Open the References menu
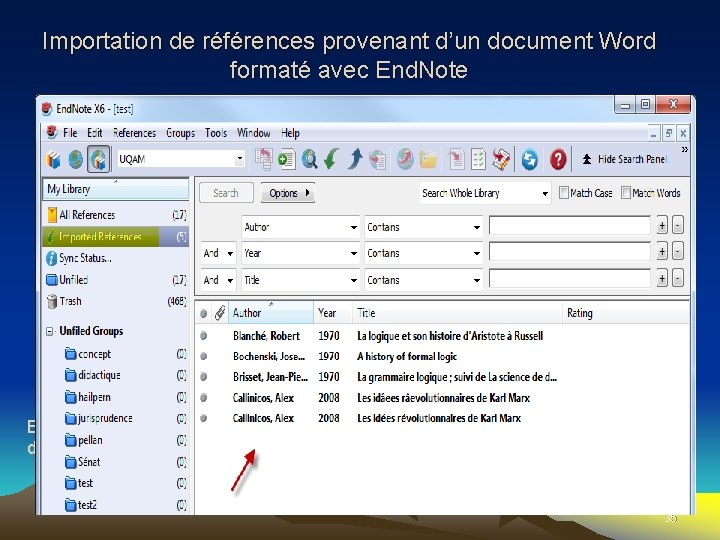The height and width of the screenshot is (540, 720). tap(134, 133)
